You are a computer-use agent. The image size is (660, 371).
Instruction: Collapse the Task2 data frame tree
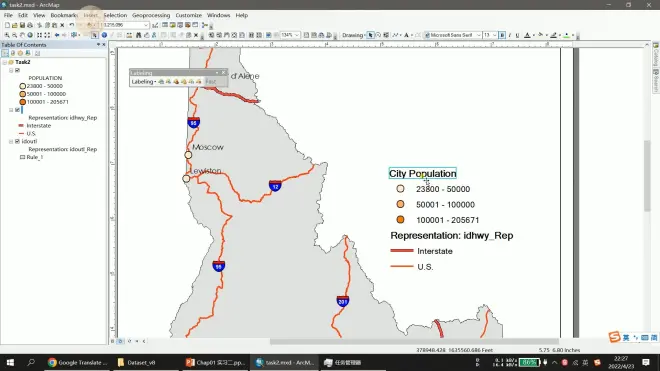5,62
